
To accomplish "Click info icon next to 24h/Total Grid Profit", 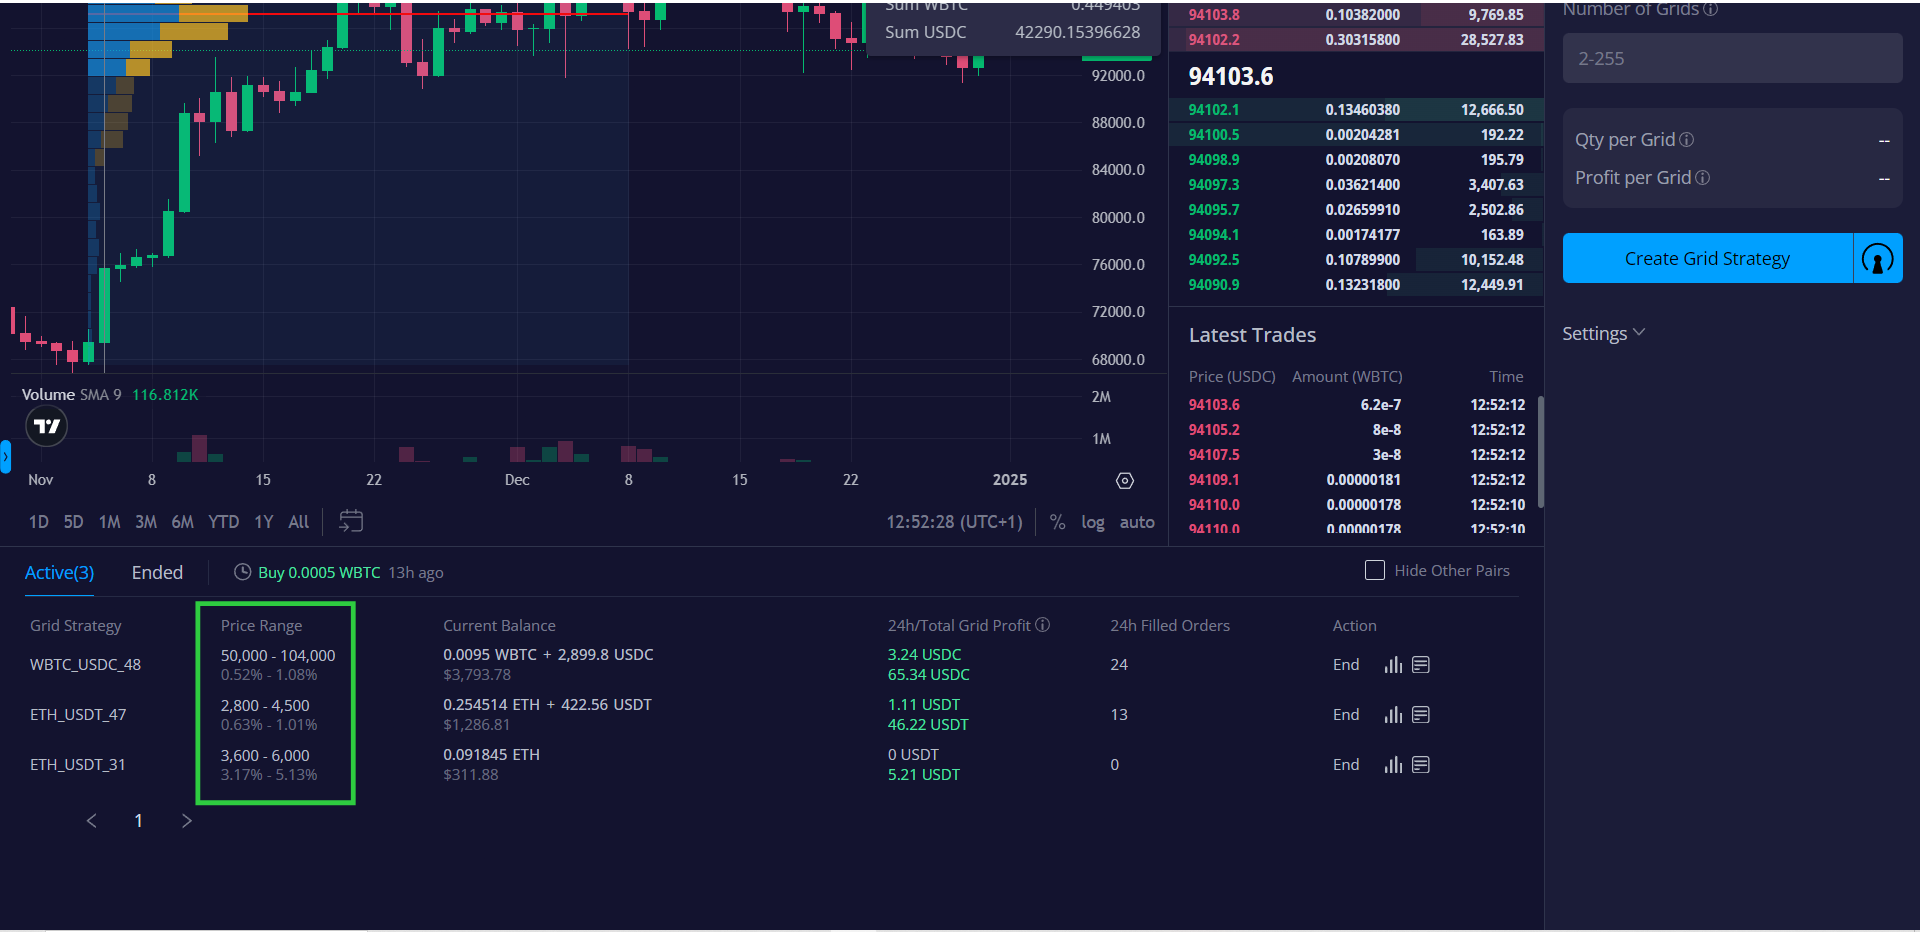I will (1043, 625).
